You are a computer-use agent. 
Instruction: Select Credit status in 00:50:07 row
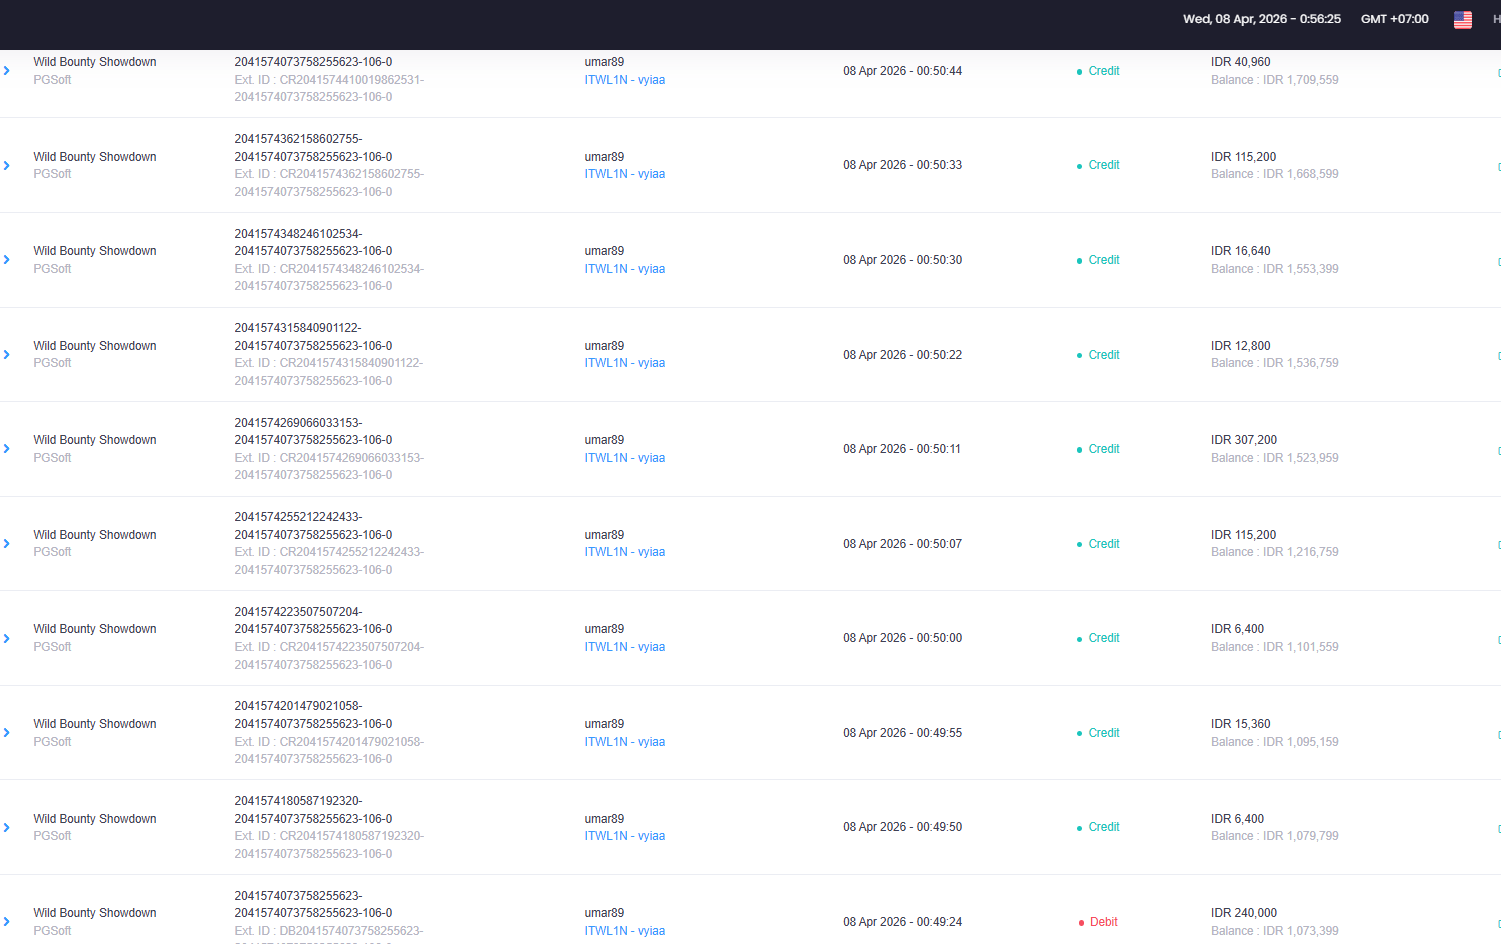point(1104,544)
